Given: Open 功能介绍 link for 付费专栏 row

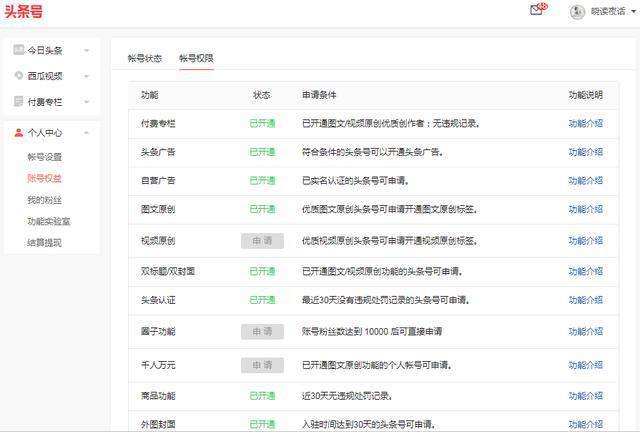Looking at the screenshot, I should (x=586, y=123).
